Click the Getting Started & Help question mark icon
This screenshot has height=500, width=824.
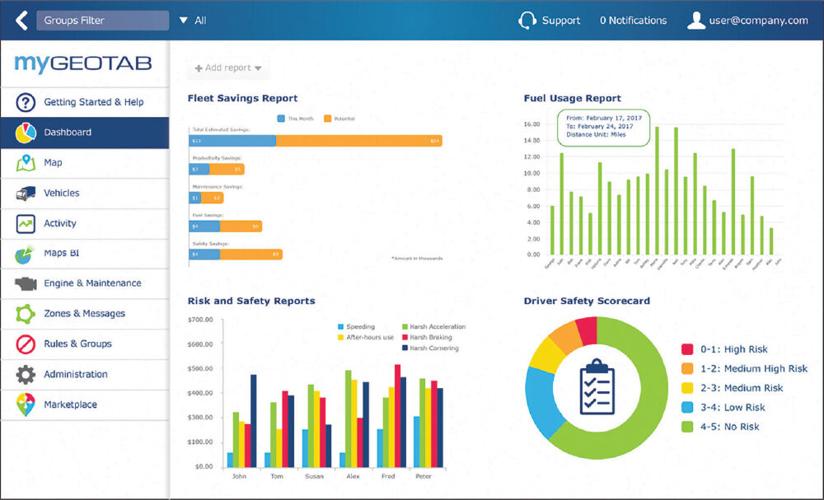pyautogui.click(x=26, y=102)
